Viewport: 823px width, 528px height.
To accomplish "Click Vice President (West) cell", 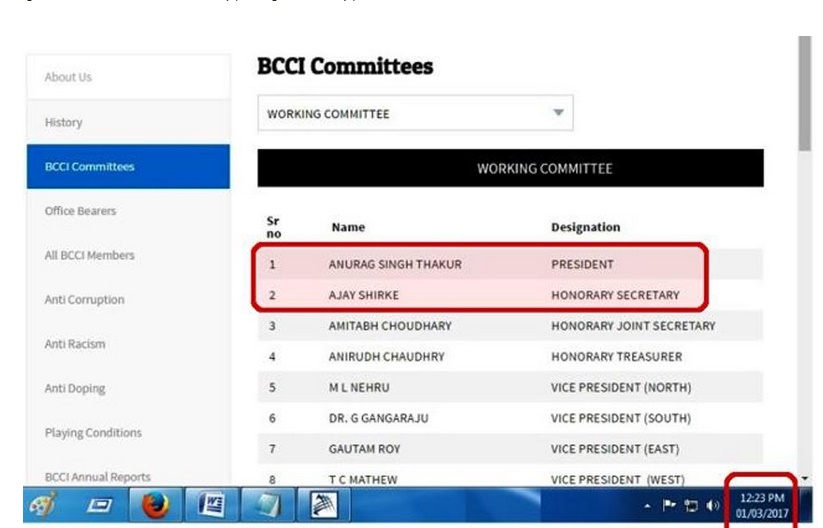I will click(618, 479).
